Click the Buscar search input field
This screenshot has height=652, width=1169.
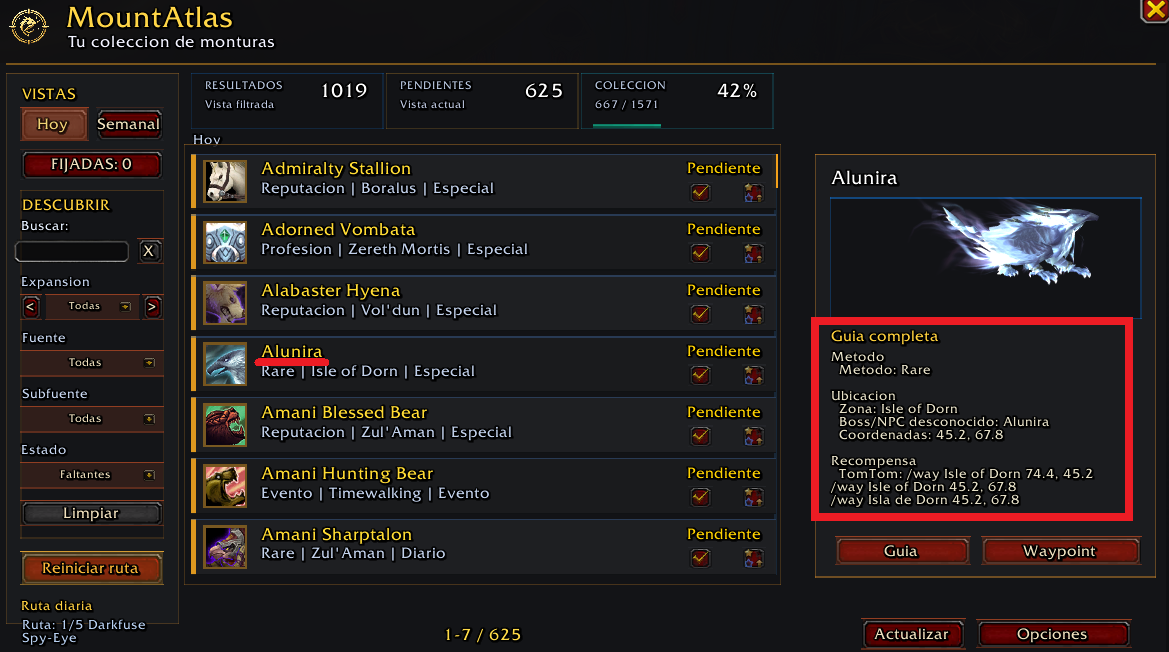point(72,252)
